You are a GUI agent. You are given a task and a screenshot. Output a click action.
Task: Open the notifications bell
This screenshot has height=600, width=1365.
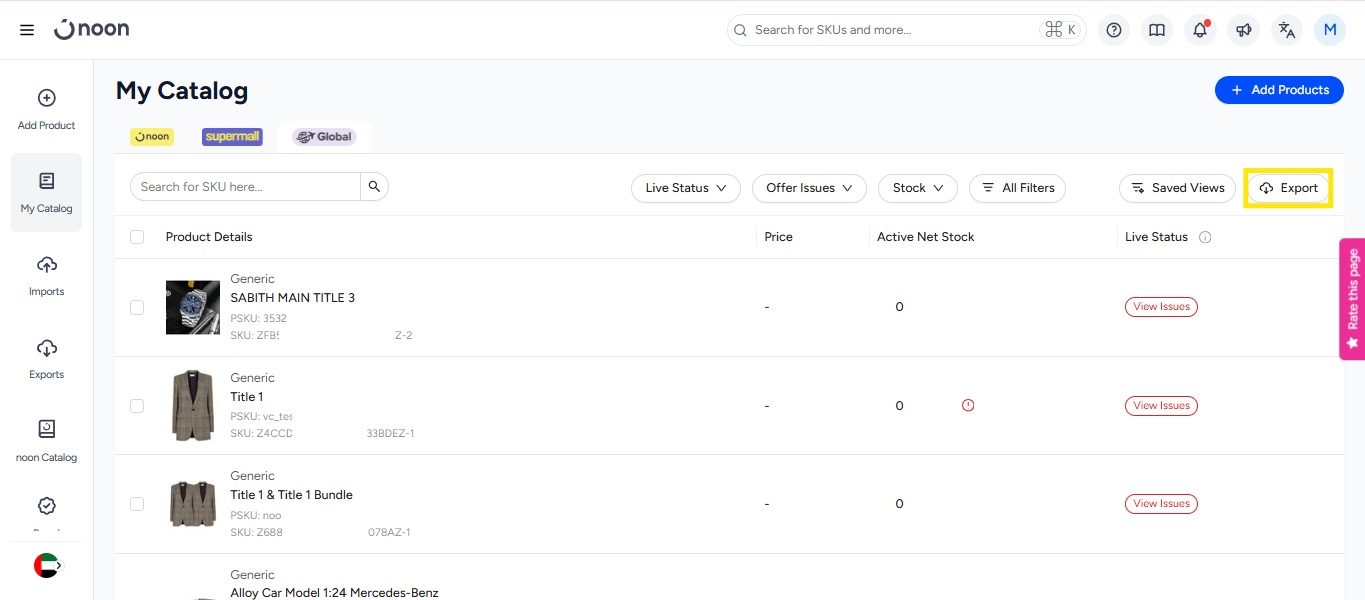click(1200, 30)
